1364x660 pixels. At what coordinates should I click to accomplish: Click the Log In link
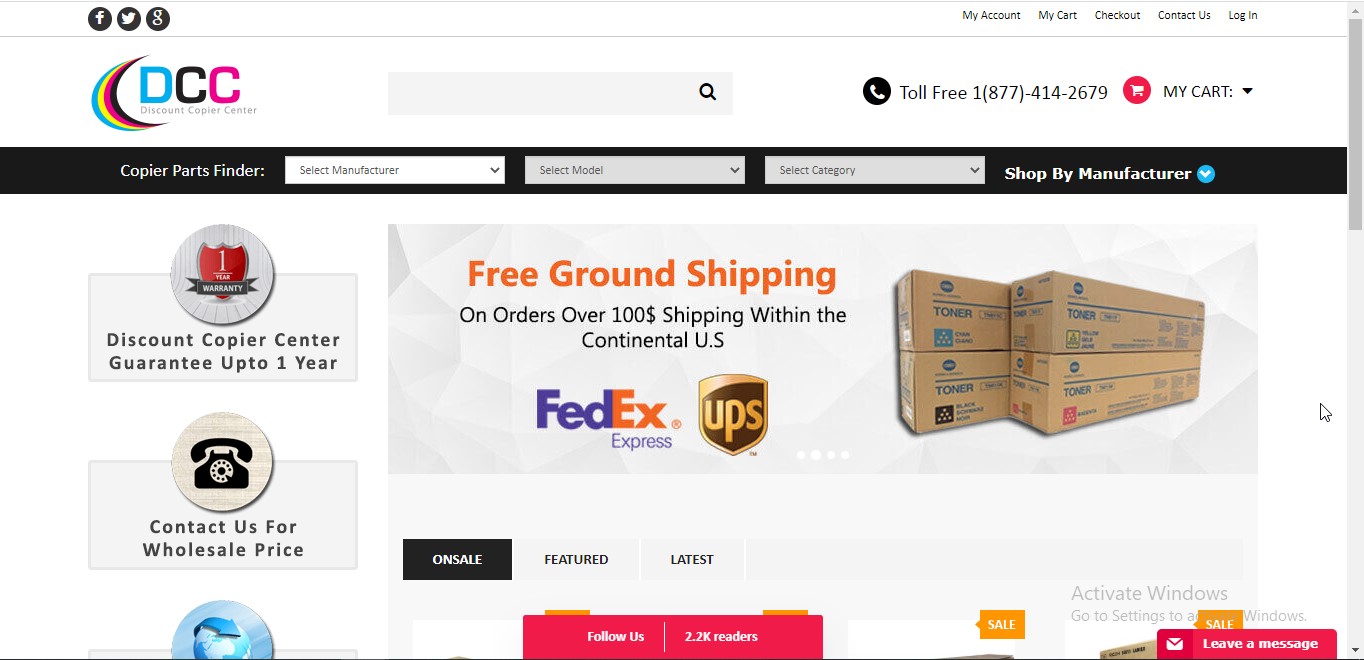tap(1243, 15)
